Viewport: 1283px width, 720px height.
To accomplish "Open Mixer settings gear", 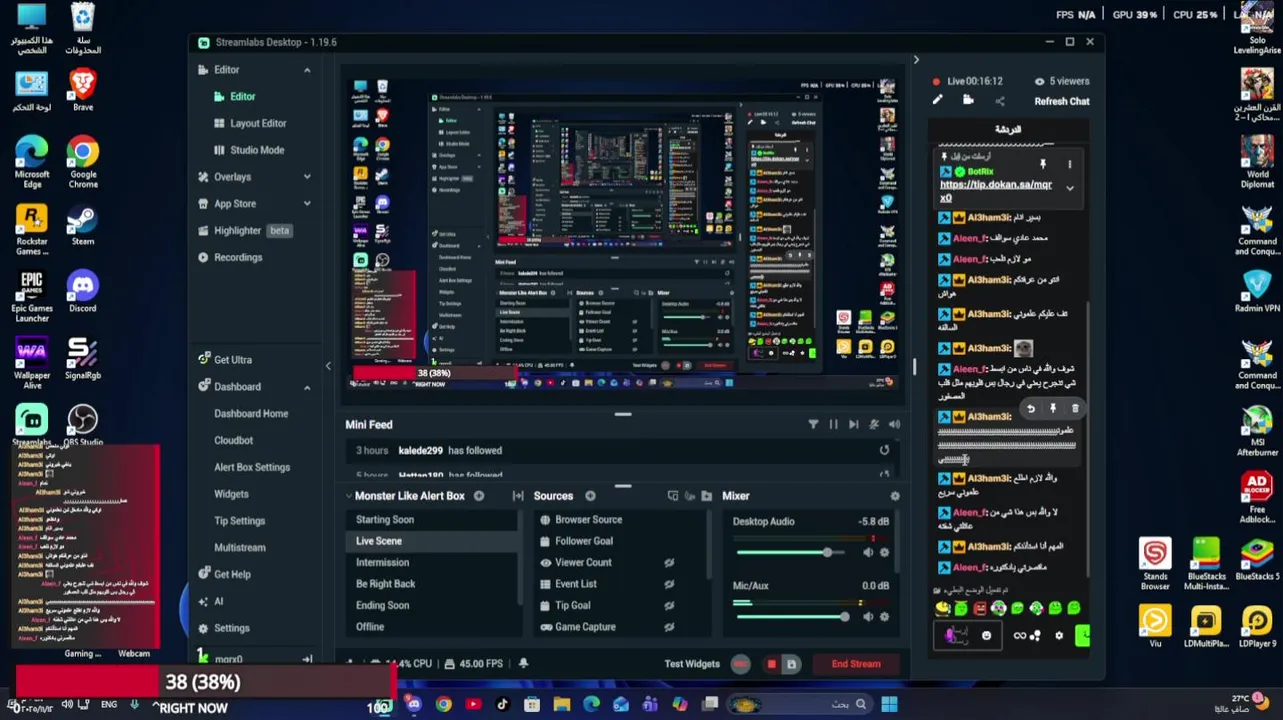I will tap(895, 496).
